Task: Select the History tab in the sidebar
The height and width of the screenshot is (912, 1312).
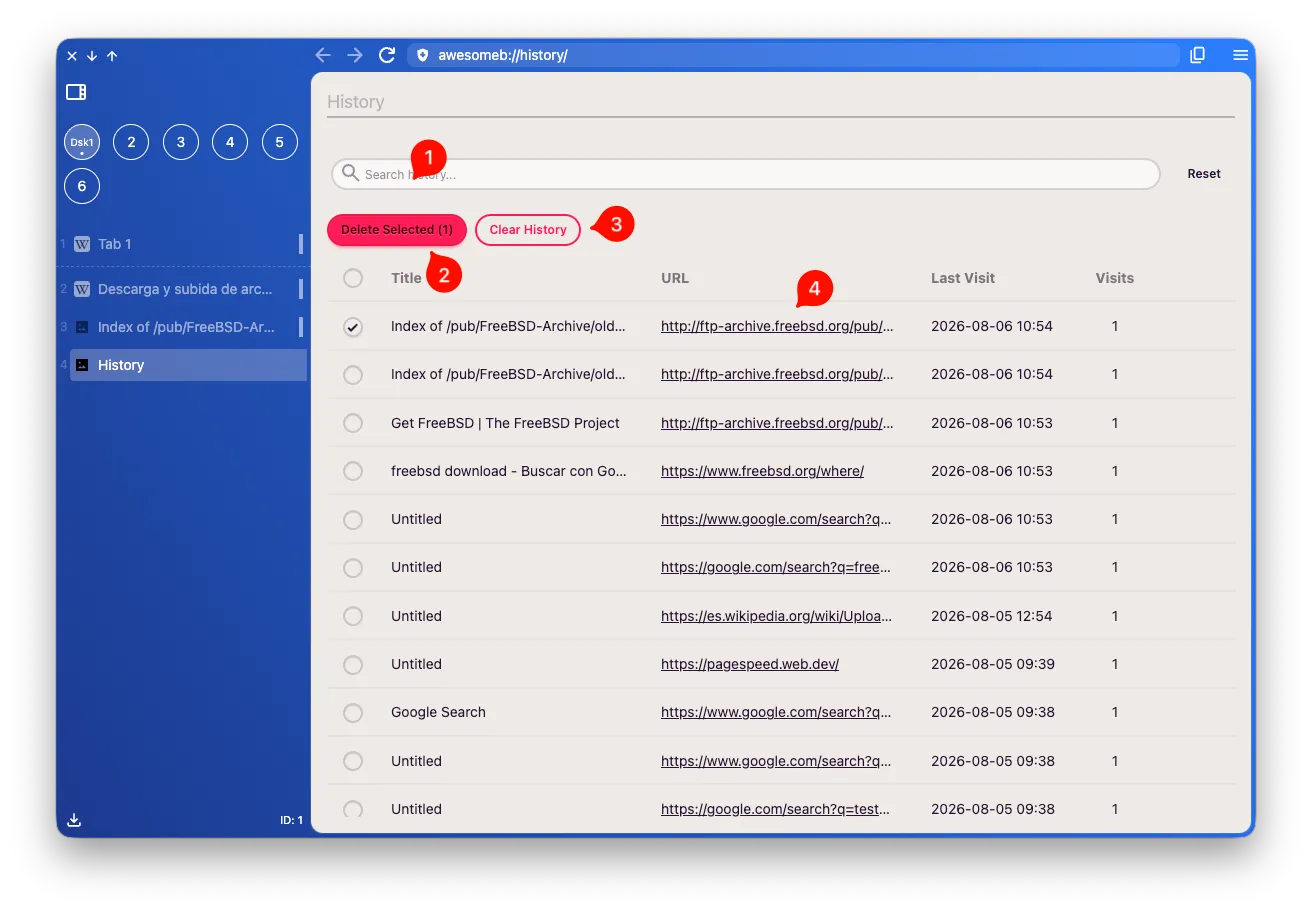Action: tap(188, 365)
